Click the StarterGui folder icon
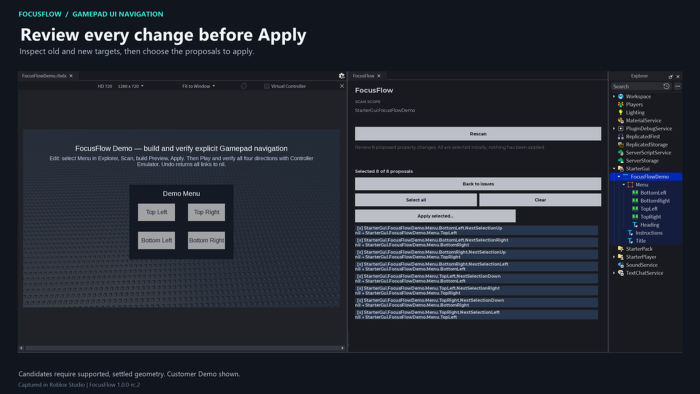The height and width of the screenshot is (394, 700). tap(621, 169)
